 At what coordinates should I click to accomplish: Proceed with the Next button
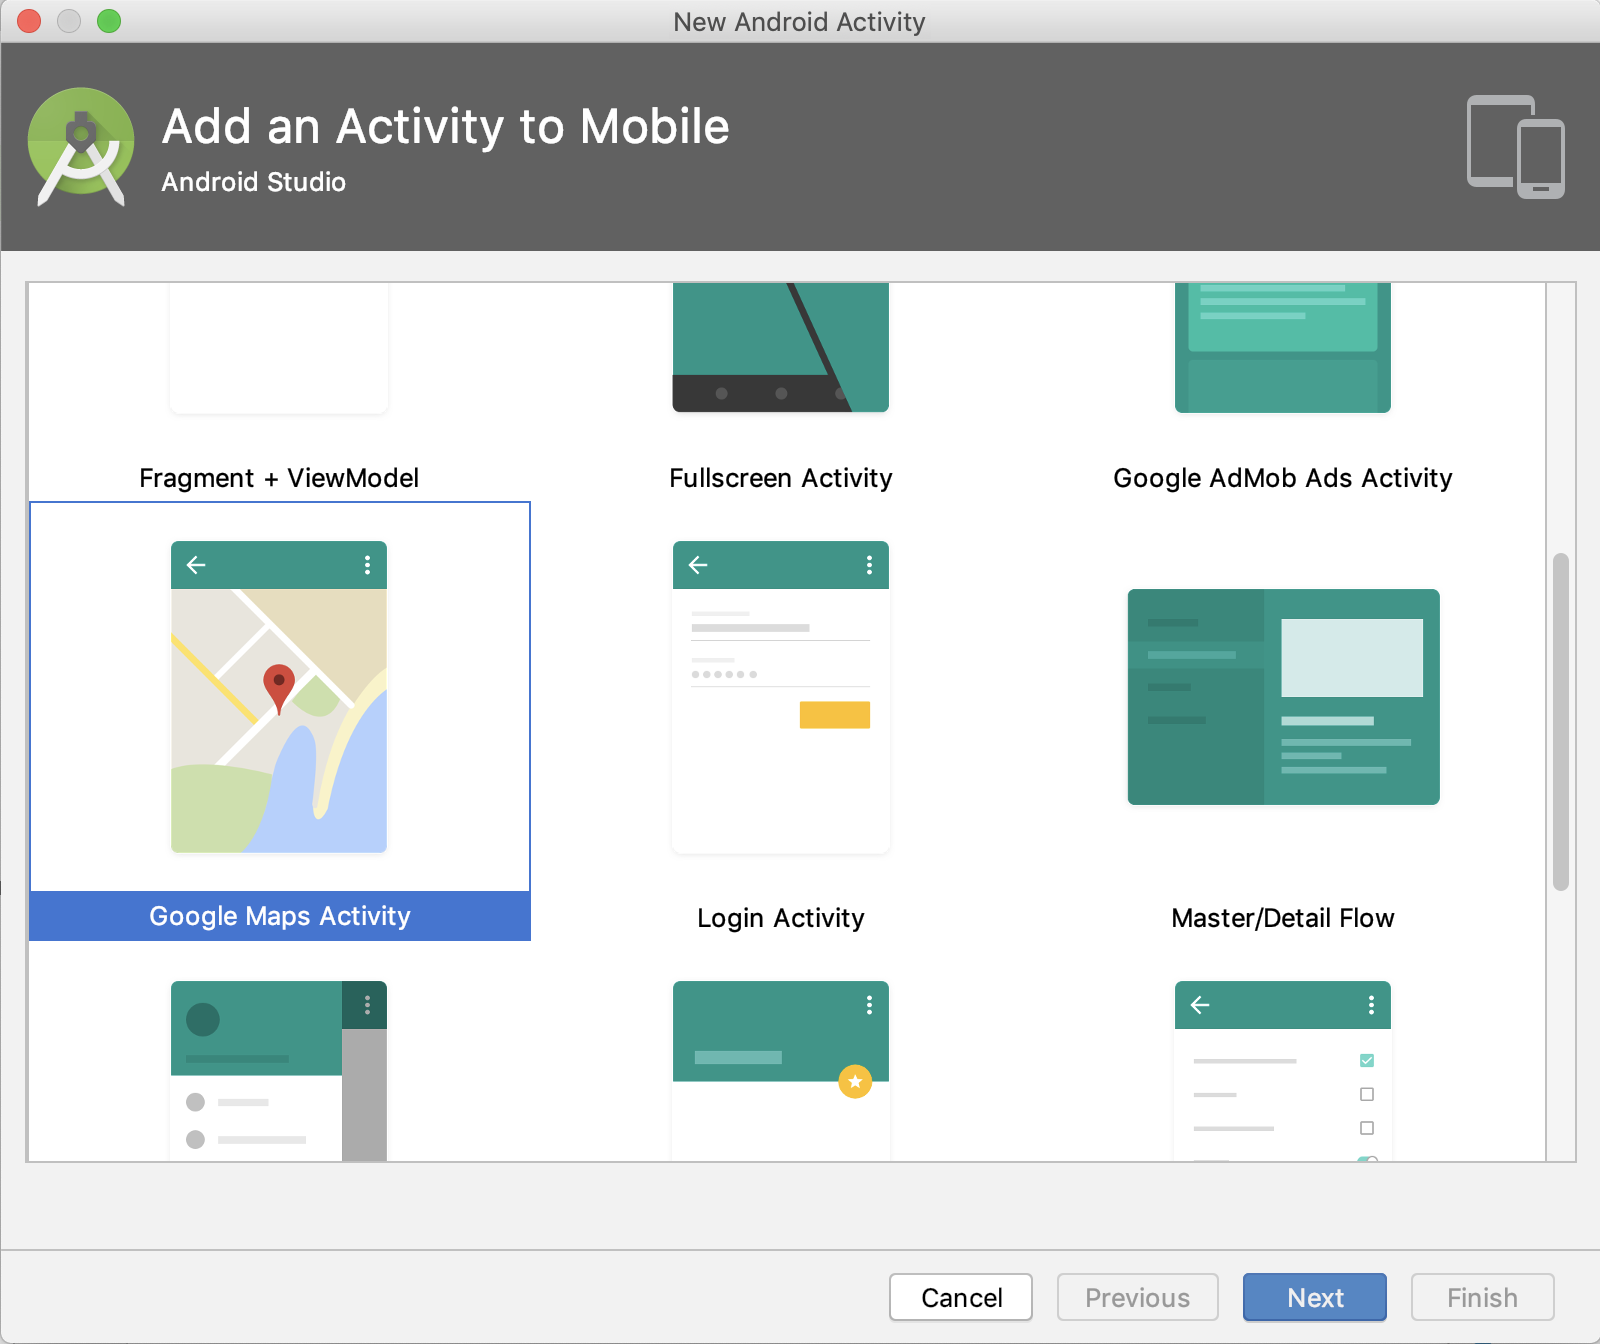[x=1315, y=1297]
